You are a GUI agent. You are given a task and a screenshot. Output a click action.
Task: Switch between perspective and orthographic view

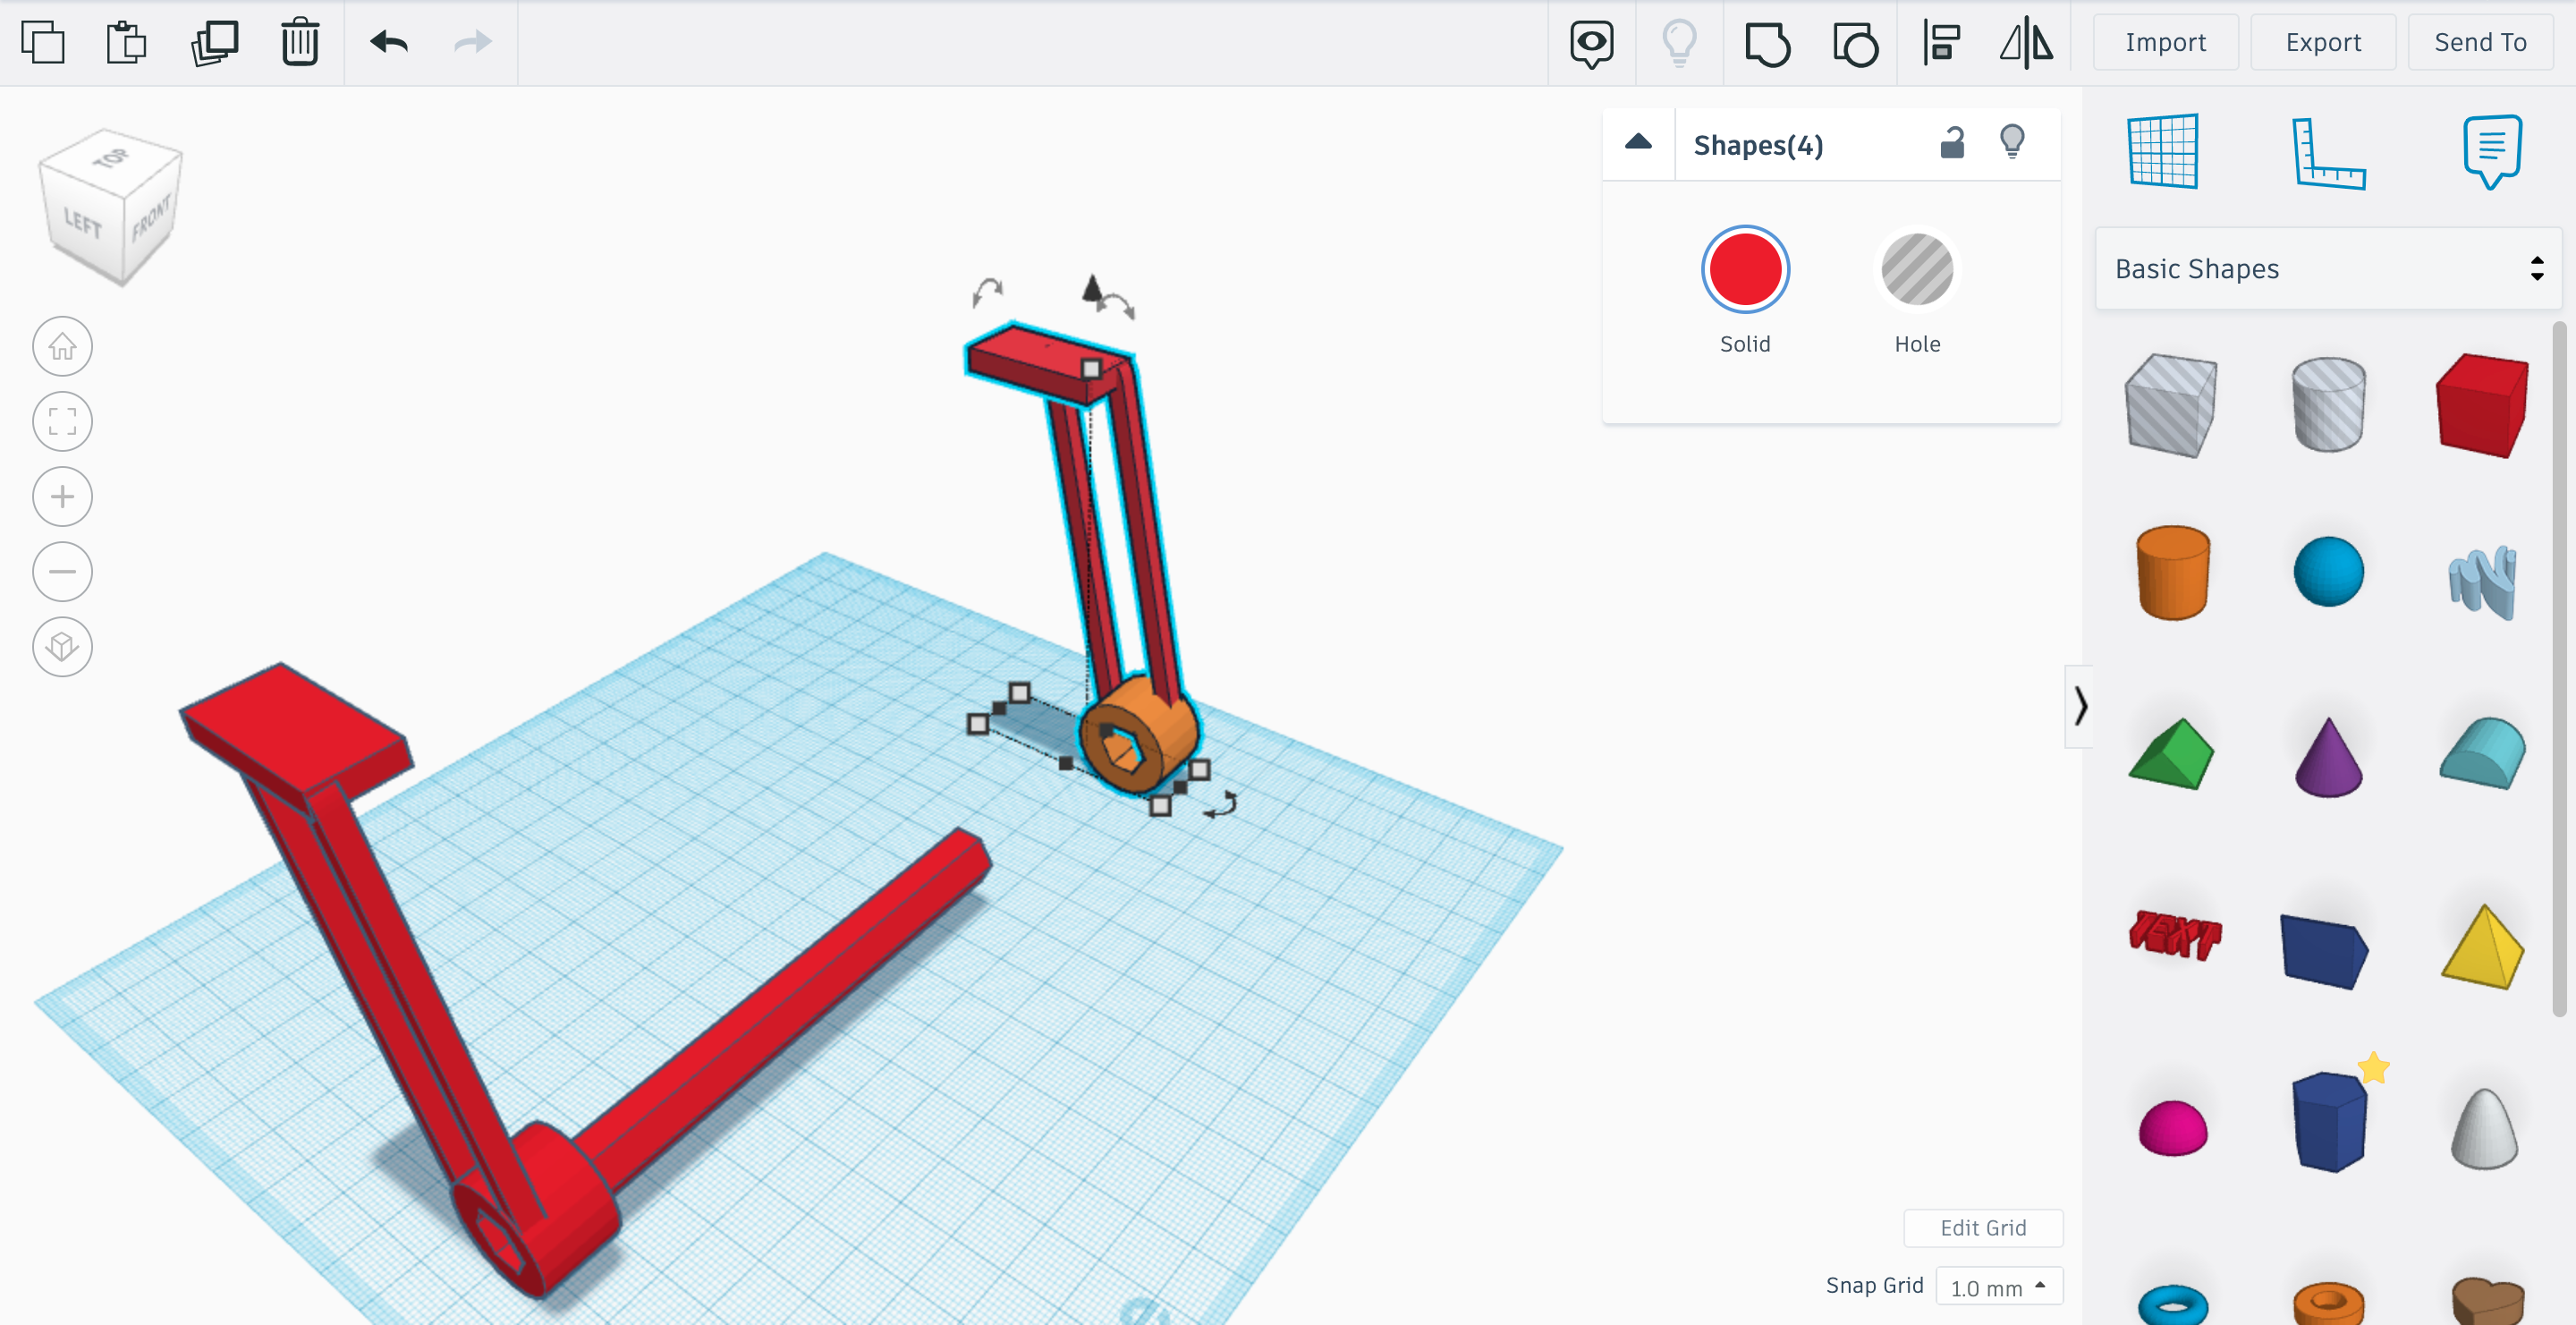pos(62,647)
